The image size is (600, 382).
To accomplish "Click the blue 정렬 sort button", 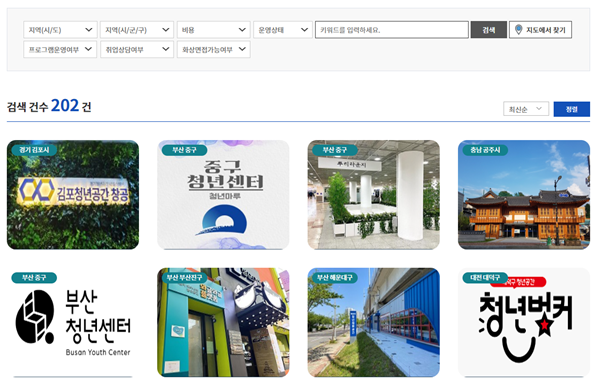I will click(x=572, y=109).
